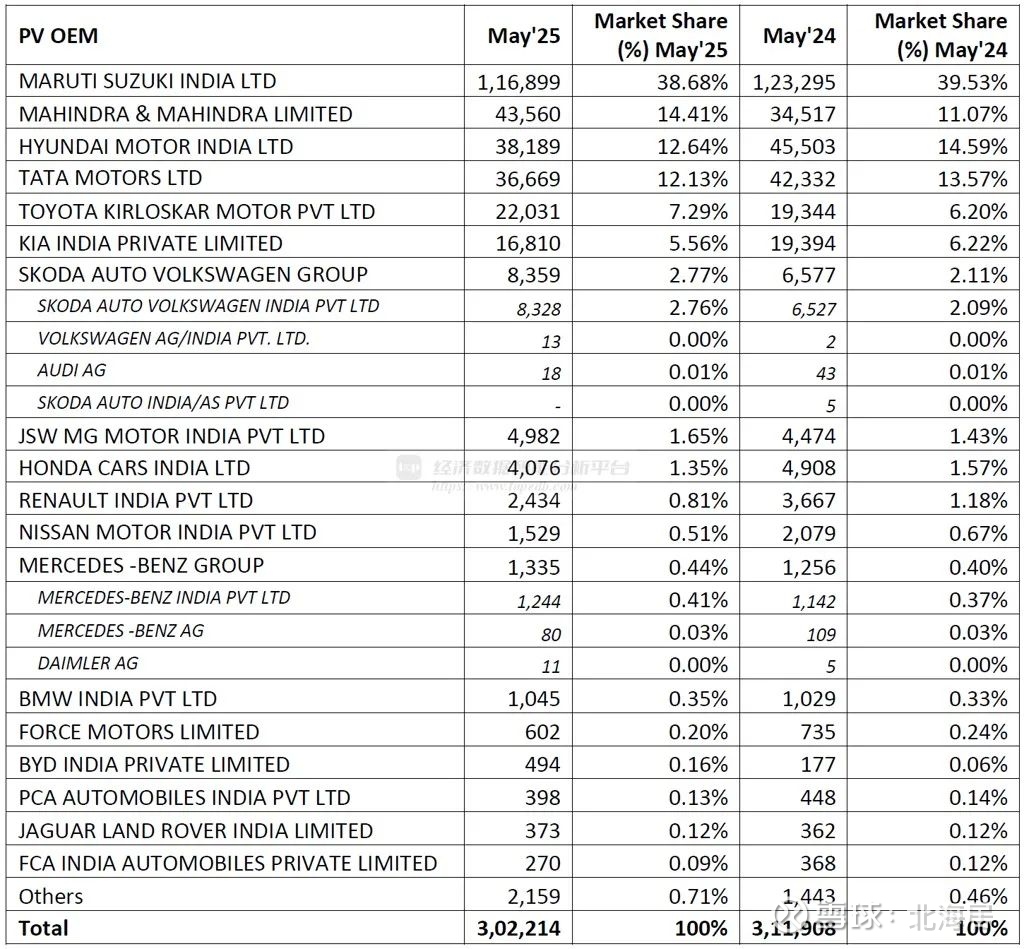Click Mercedes -Benz Group row label
1024x949 pixels.
pos(141,565)
